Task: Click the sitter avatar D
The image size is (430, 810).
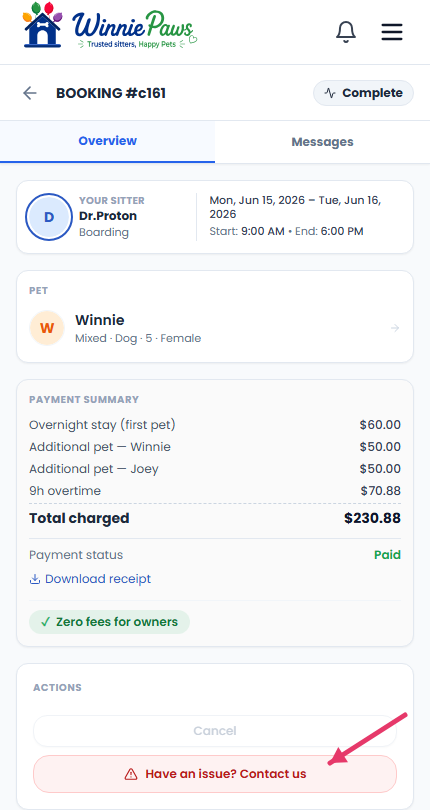Action: 49,217
